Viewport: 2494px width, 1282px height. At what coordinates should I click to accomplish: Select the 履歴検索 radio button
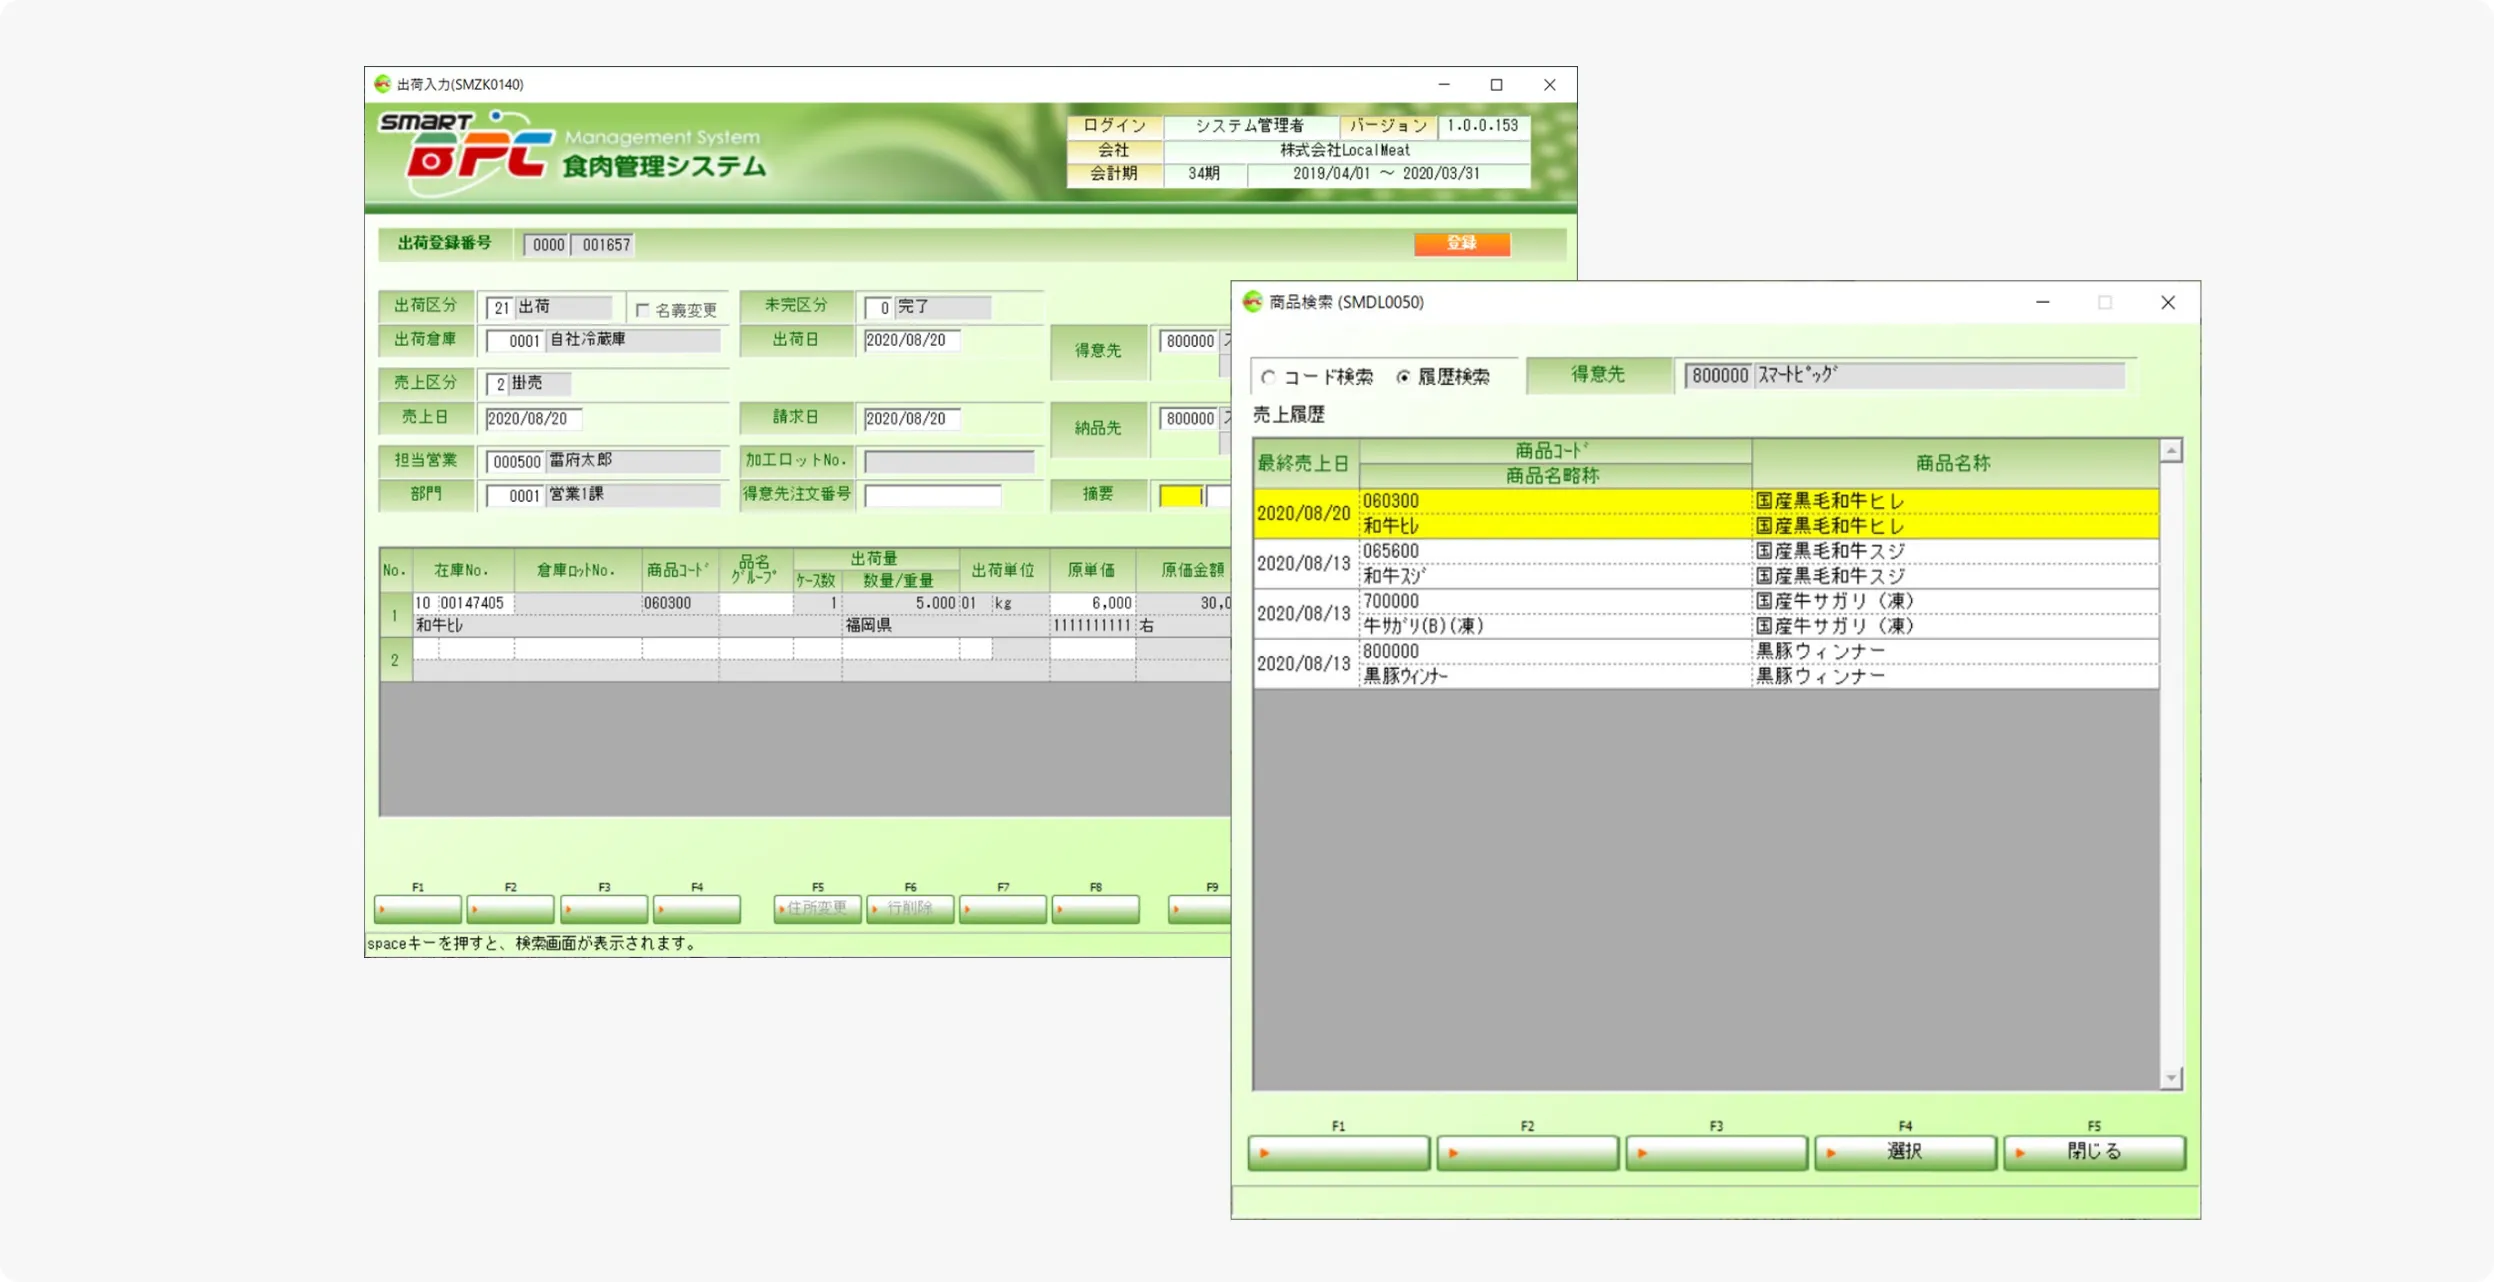(1403, 377)
